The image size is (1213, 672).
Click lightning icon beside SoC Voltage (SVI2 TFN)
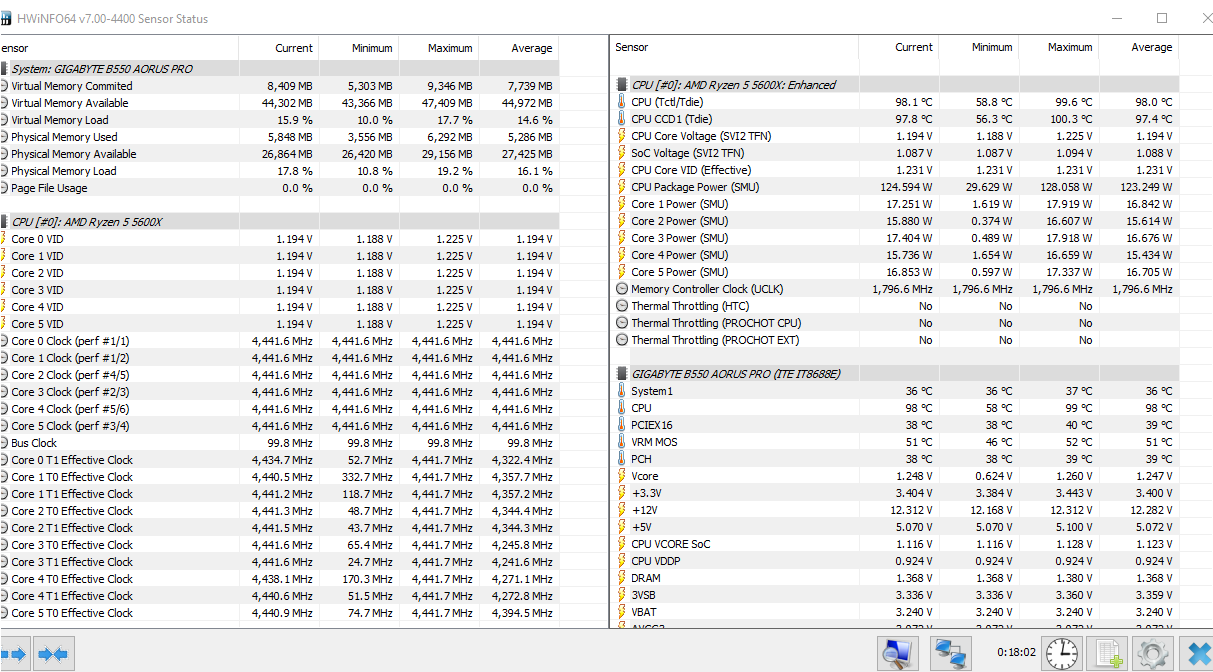tap(622, 153)
